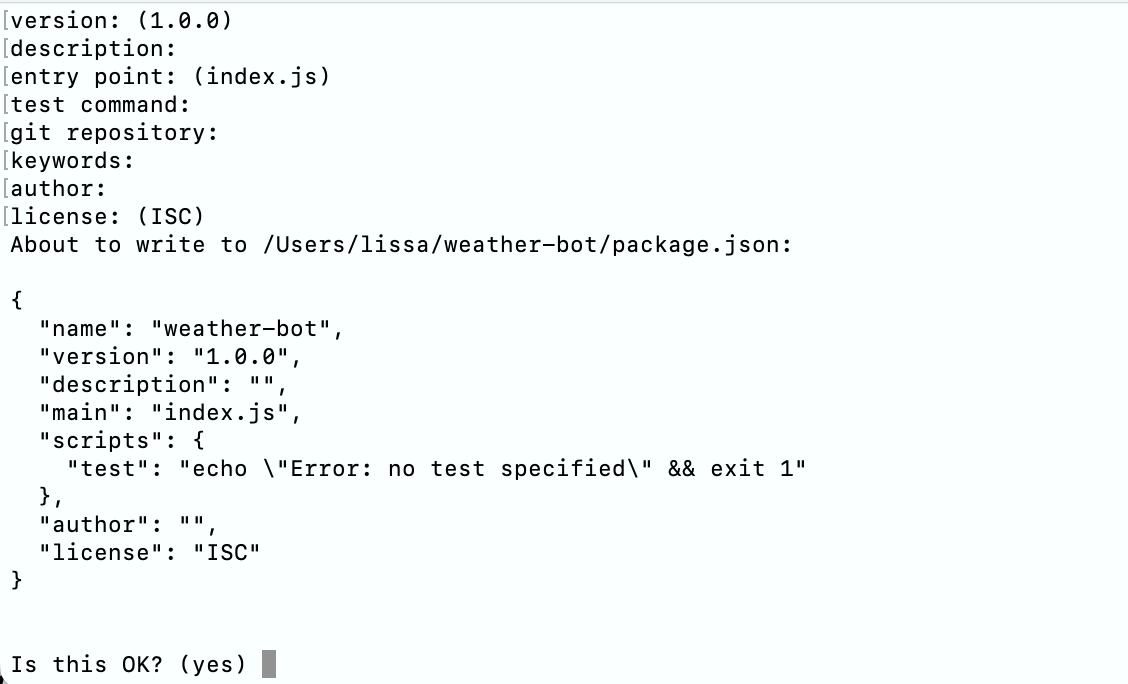Click the "license: (ISC)" prompt line

[107, 216]
